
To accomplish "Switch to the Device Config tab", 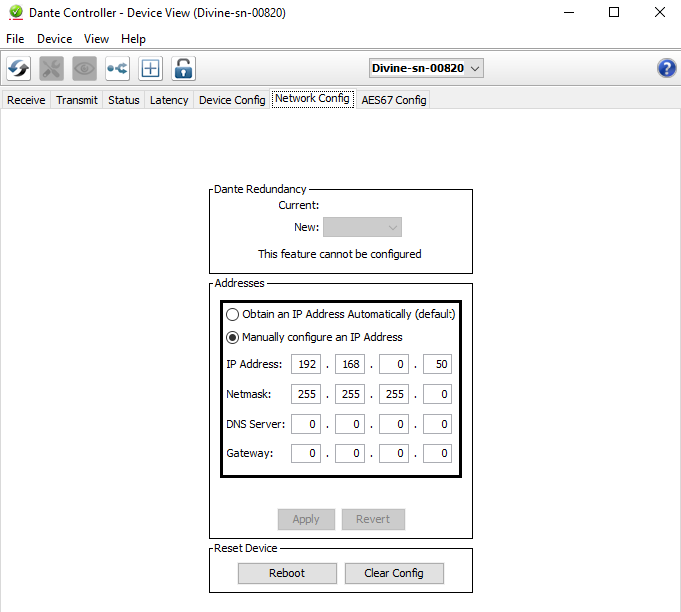I will [232, 100].
